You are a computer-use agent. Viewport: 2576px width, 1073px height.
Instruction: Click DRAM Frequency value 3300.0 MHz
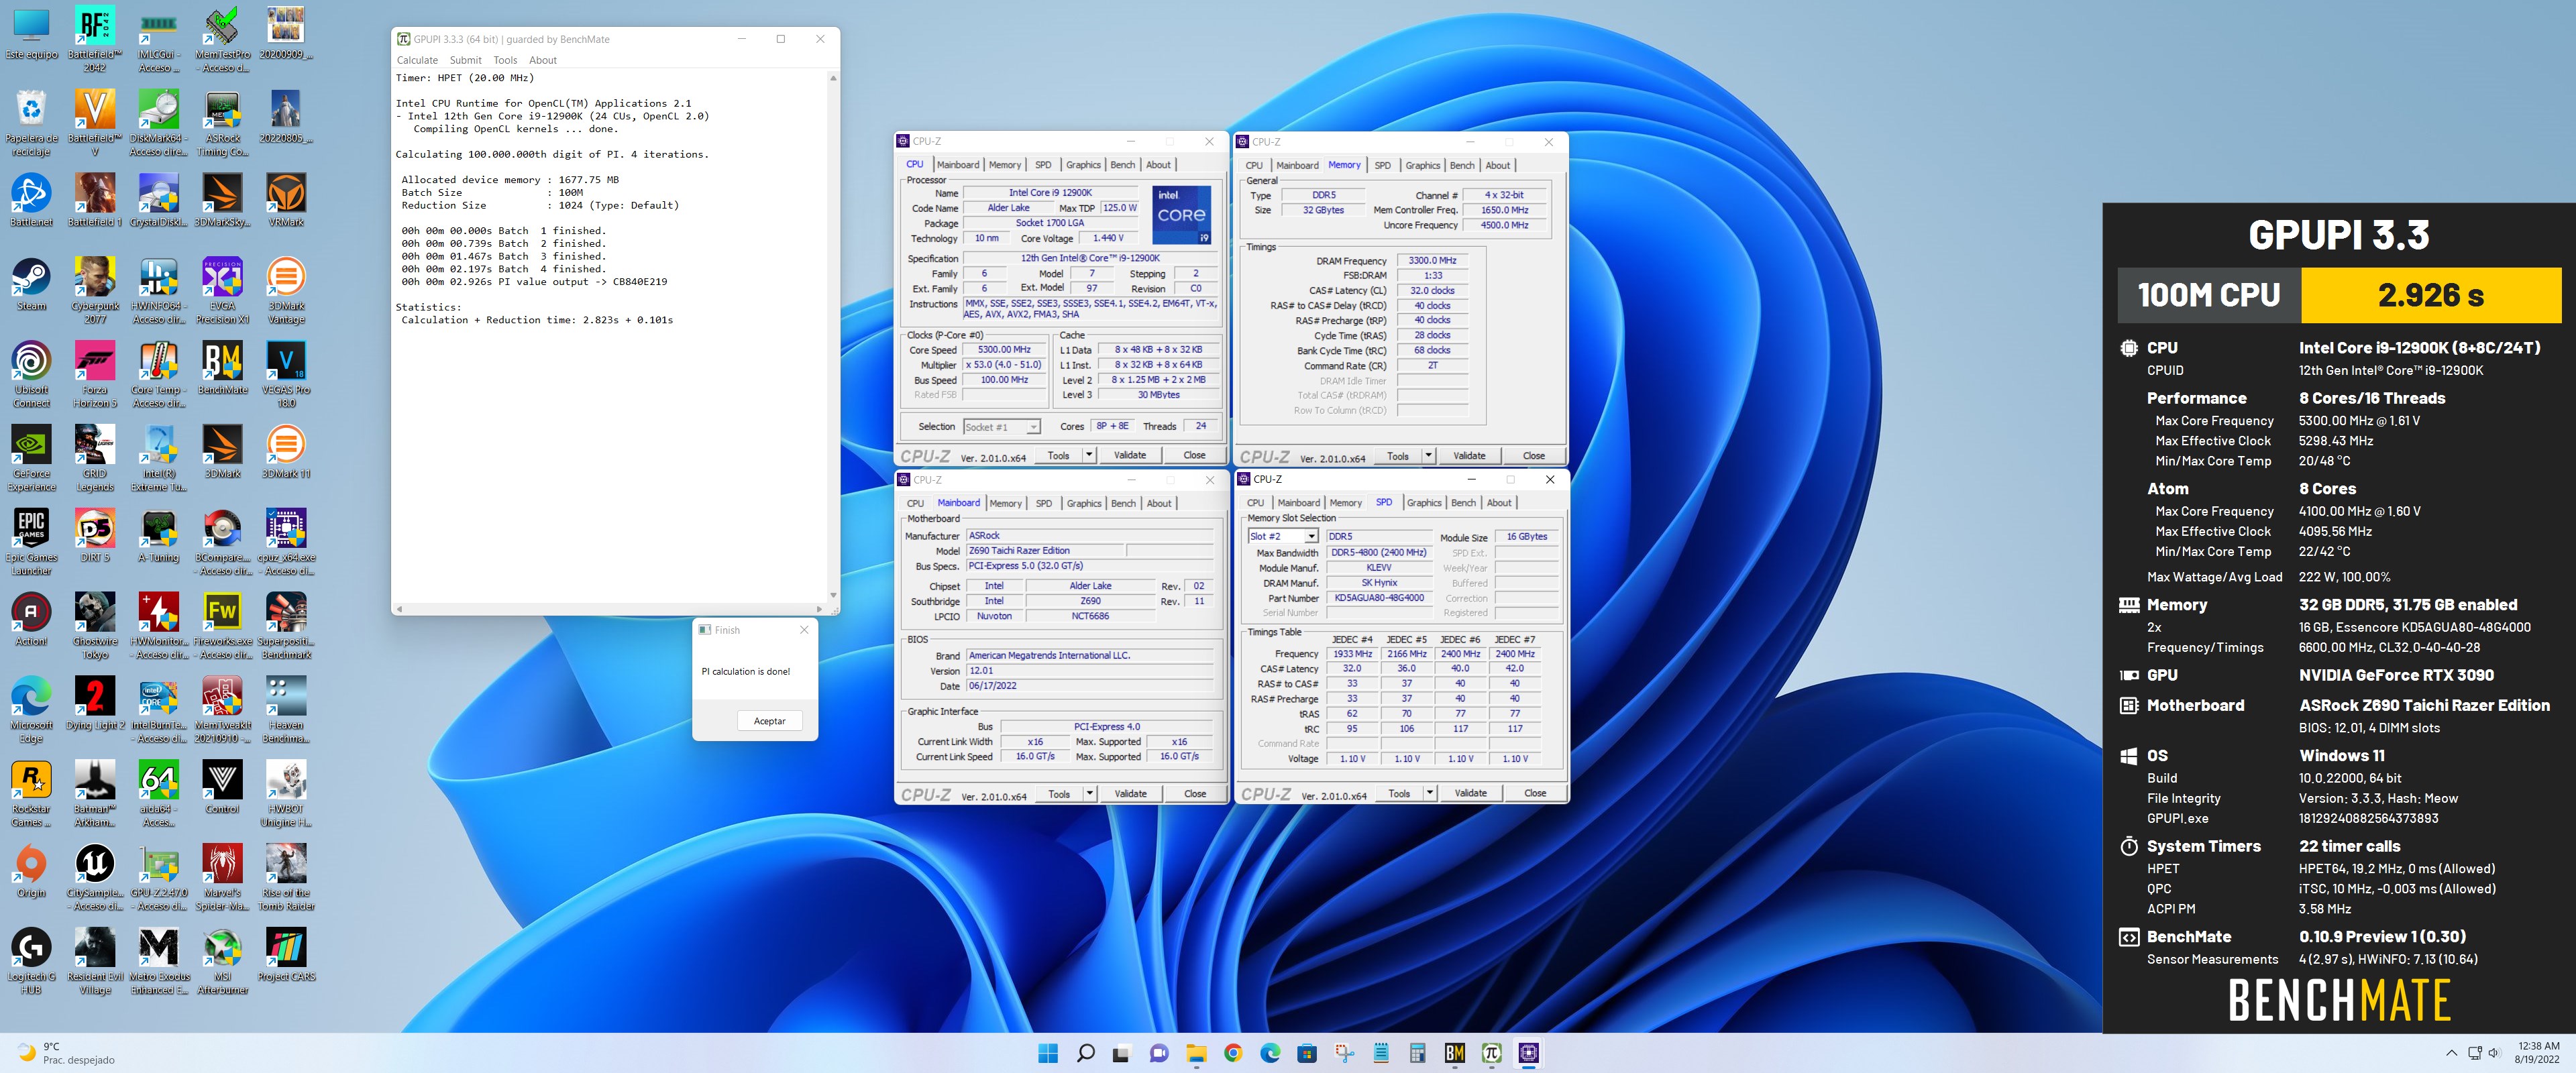[1432, 261]
